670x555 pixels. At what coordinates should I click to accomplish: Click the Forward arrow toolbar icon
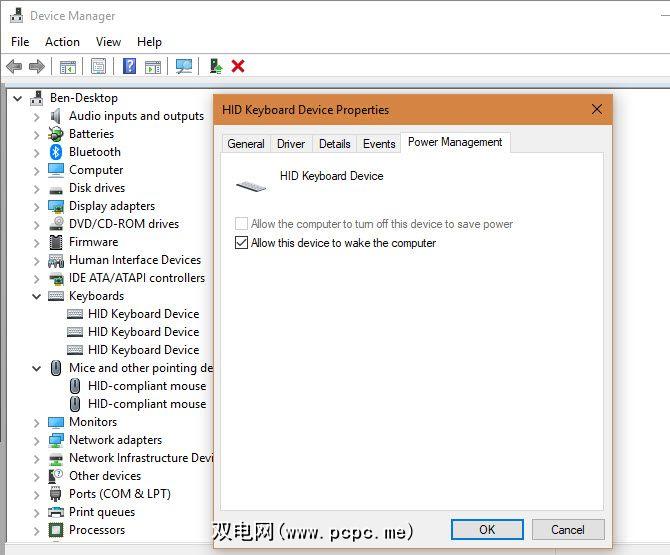coord(37,66)
